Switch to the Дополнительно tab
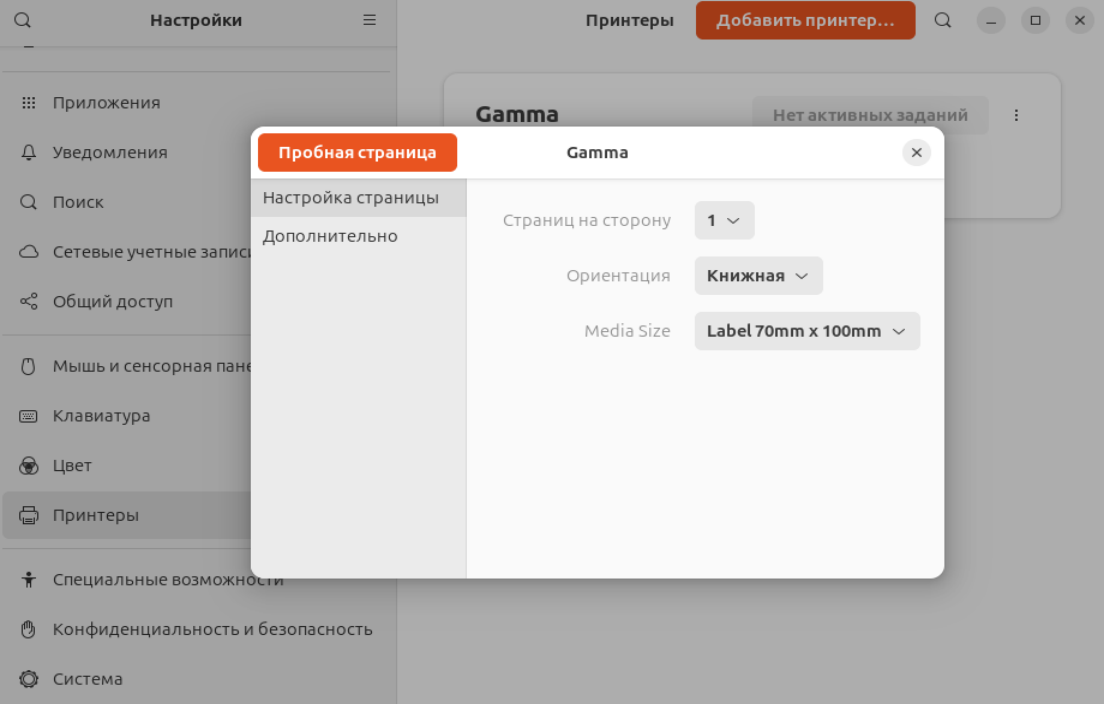Viewport: 1104px width, 704px height. (331, 236)
